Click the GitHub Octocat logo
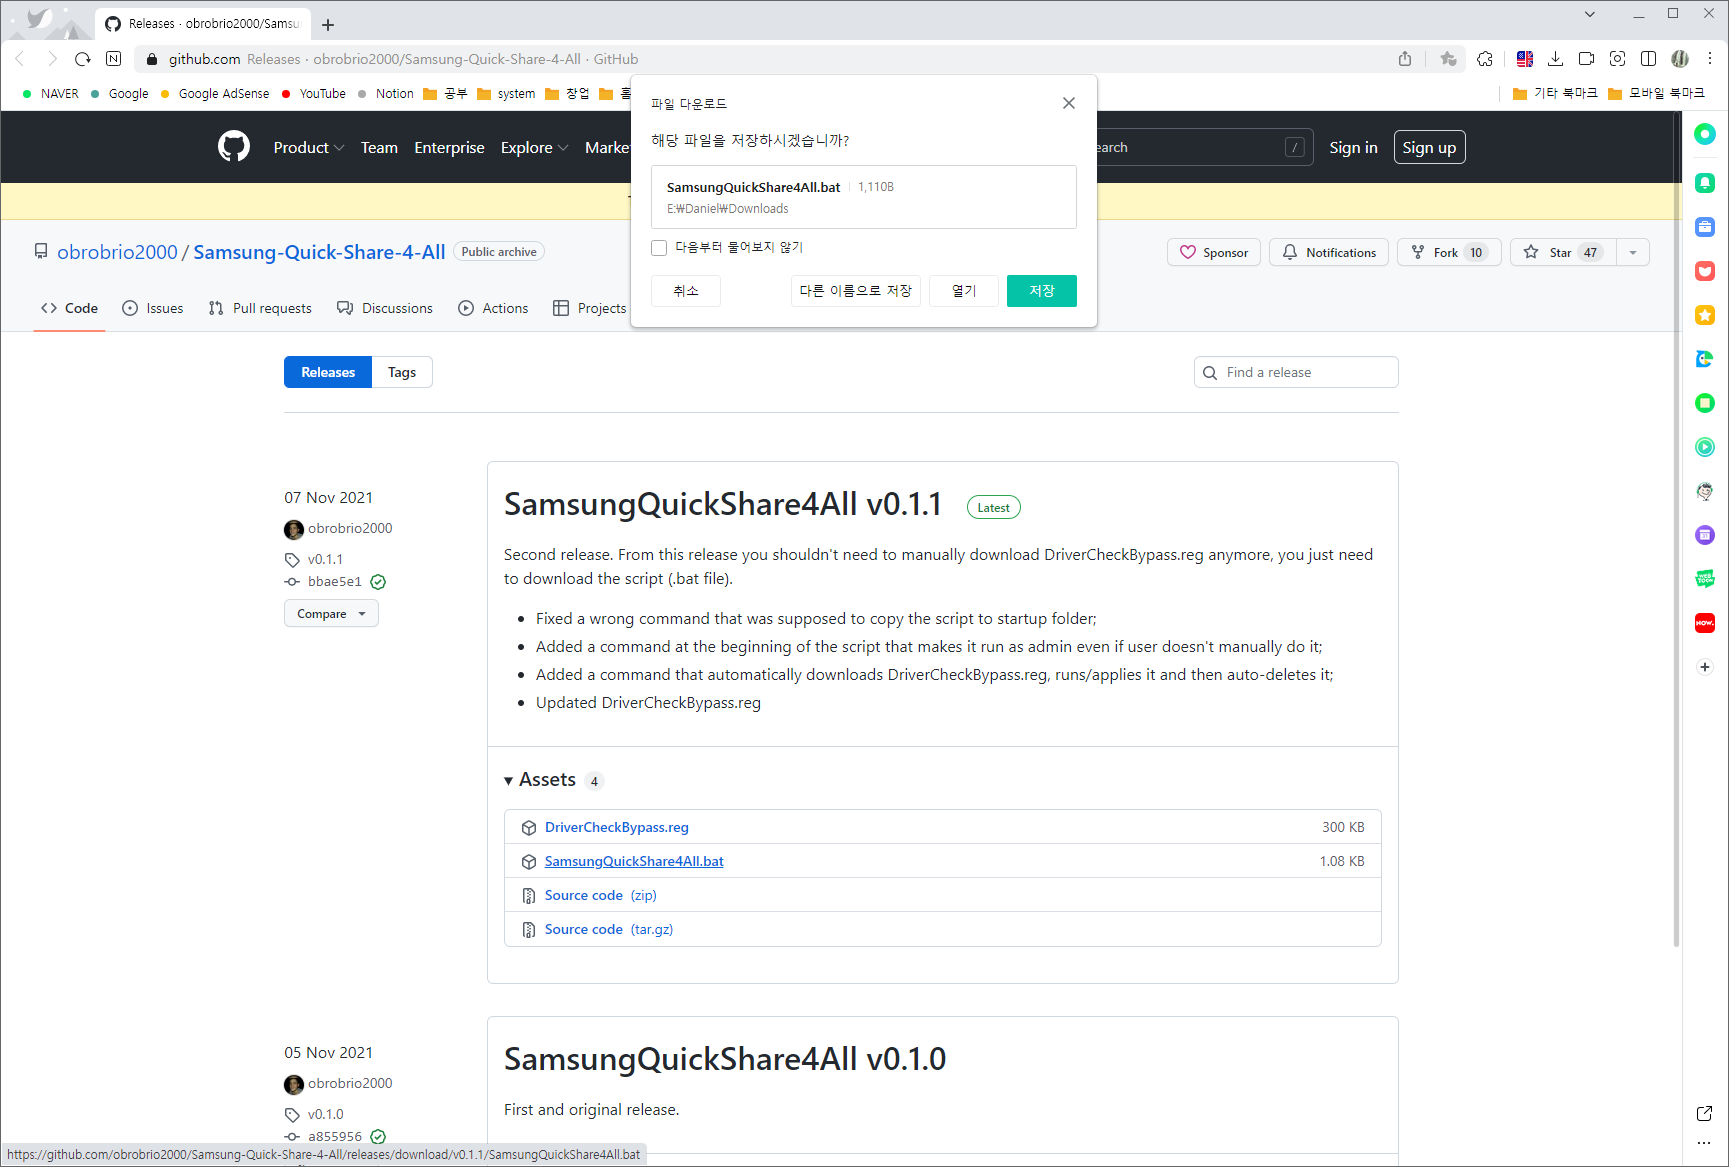 [x=234, y=147]
